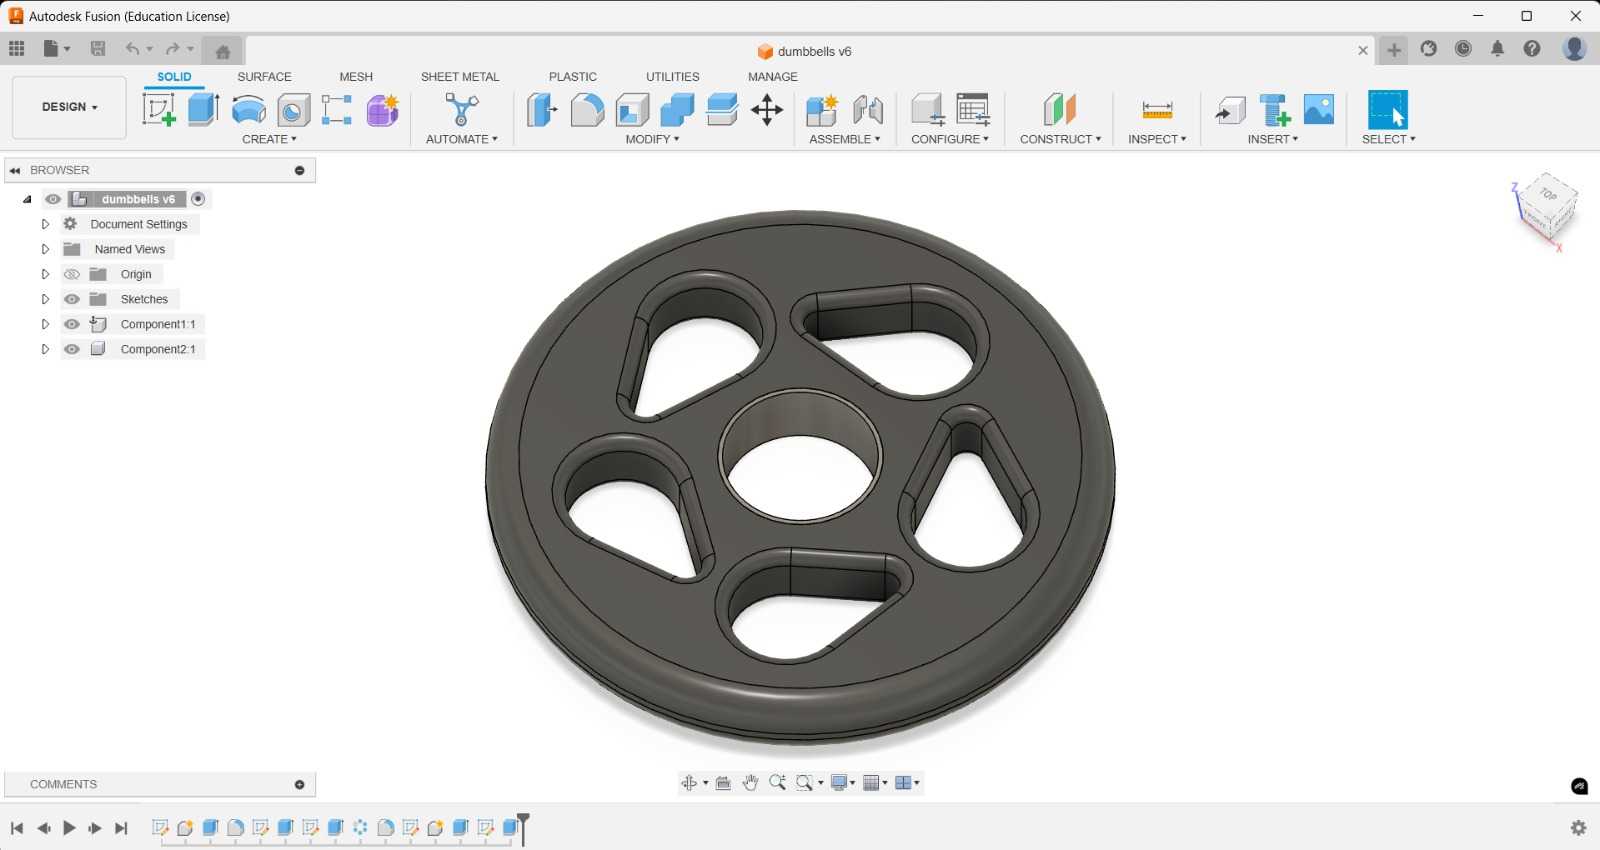Select the Combine tool
The image size is (1600, 850).
point(677,110)
